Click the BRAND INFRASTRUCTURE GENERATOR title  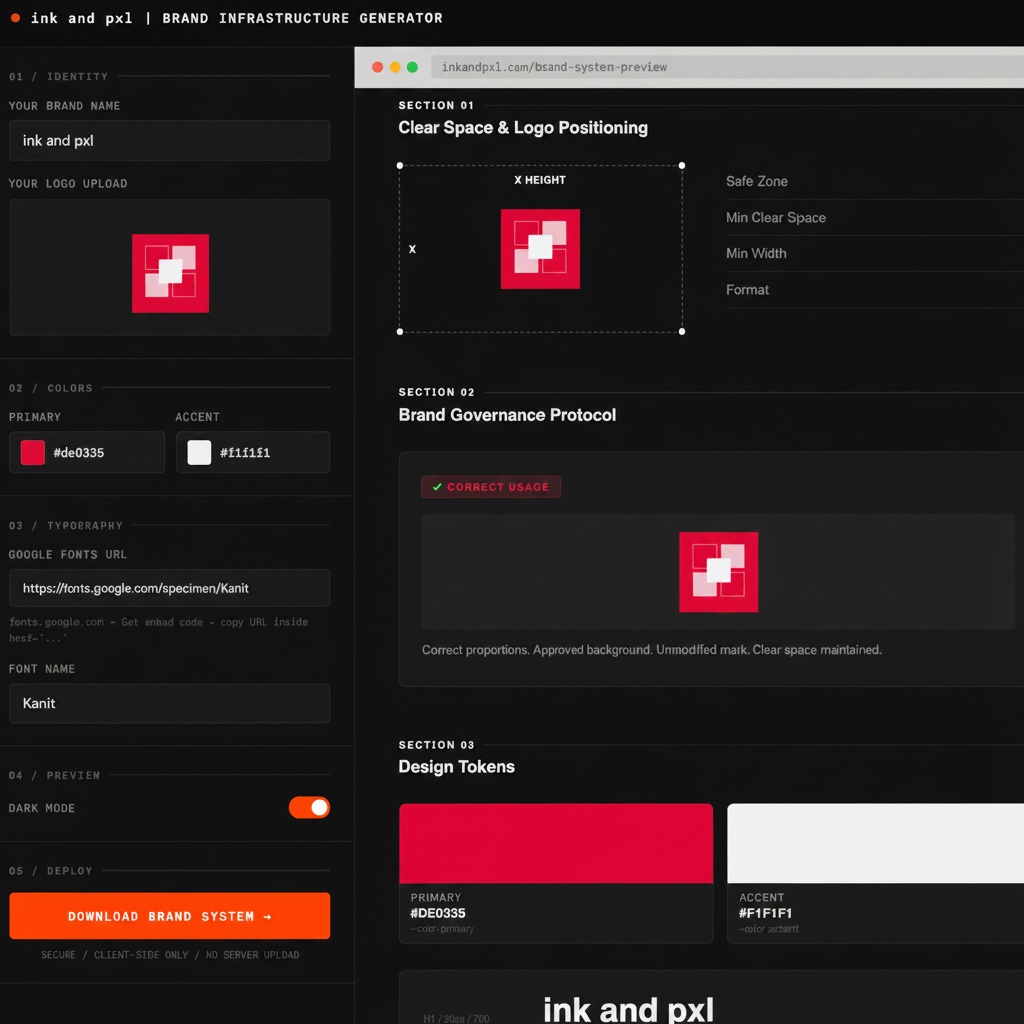point(302,18)
